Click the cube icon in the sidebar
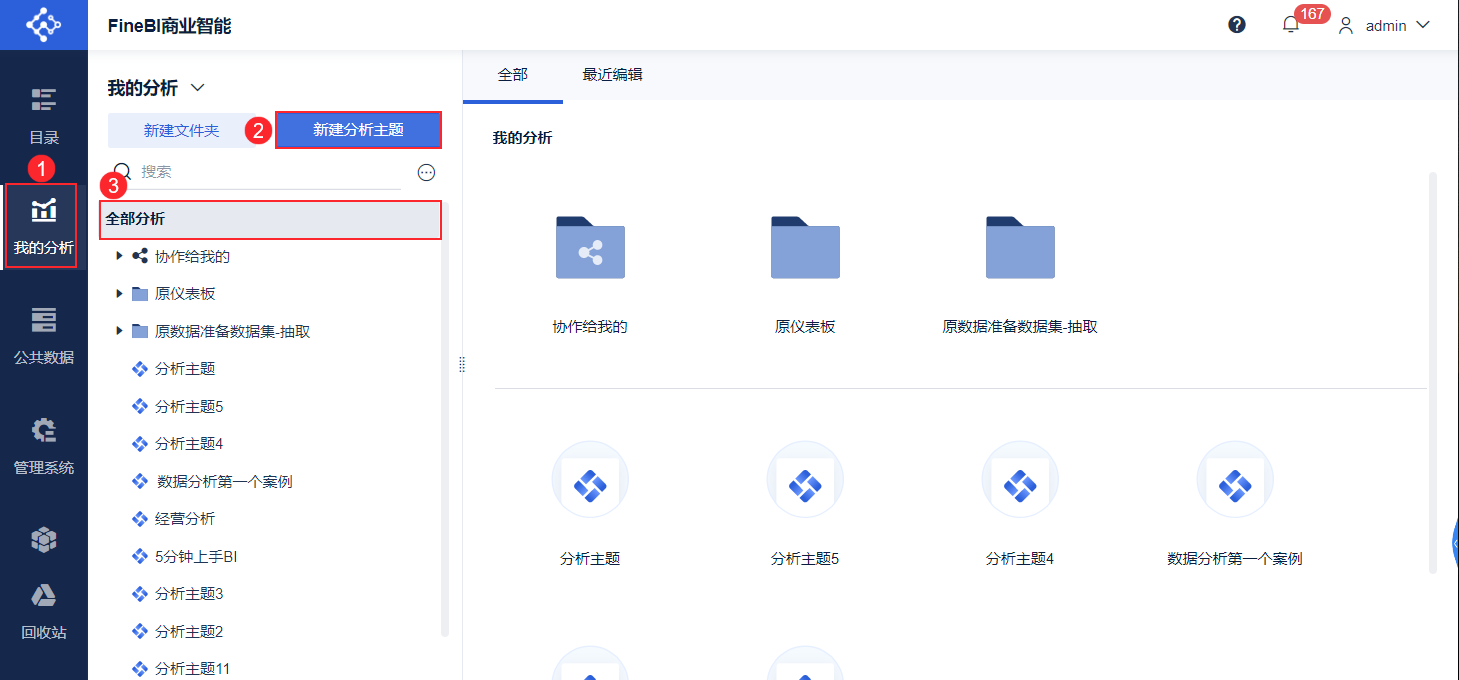1459x680 pixels. coord(44,540)
